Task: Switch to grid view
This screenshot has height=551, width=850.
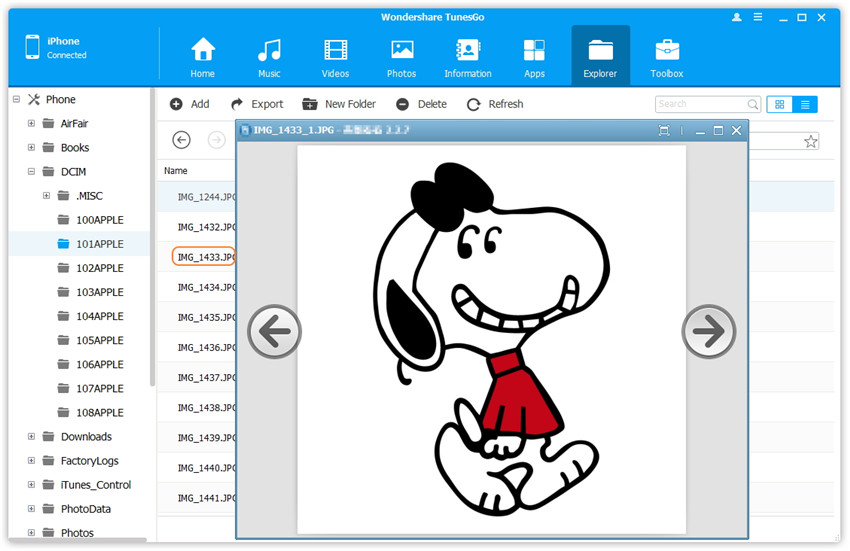Action: tap(780, 104)
